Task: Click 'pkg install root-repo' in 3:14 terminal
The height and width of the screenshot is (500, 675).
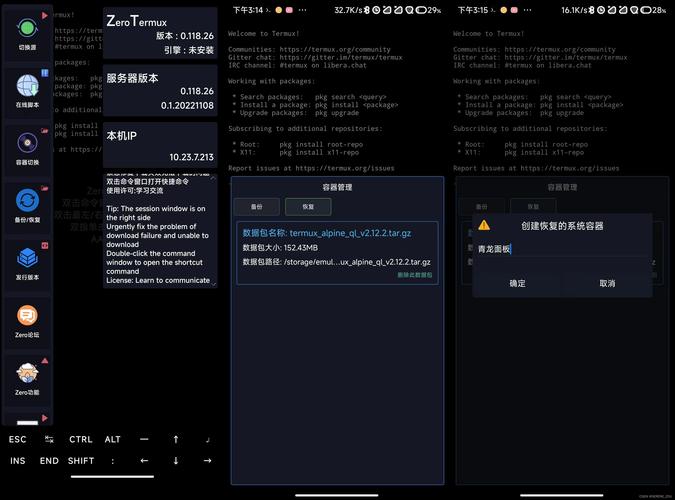Action: point(321,144)
